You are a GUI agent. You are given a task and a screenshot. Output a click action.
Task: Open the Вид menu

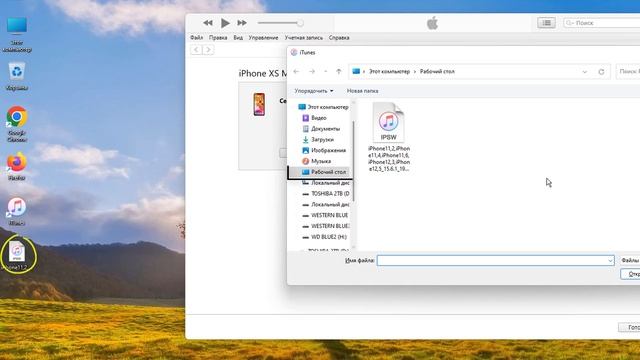tap(238, 38)
